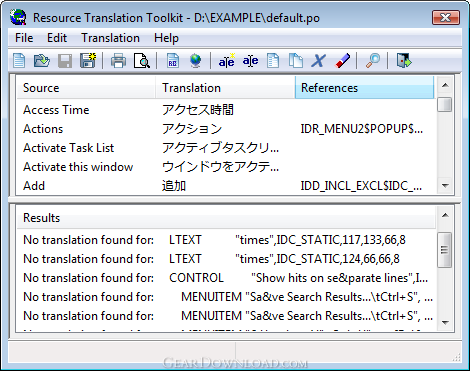Click the blue X delete icon
Screen dimensions: 470x371
[319, 61]
